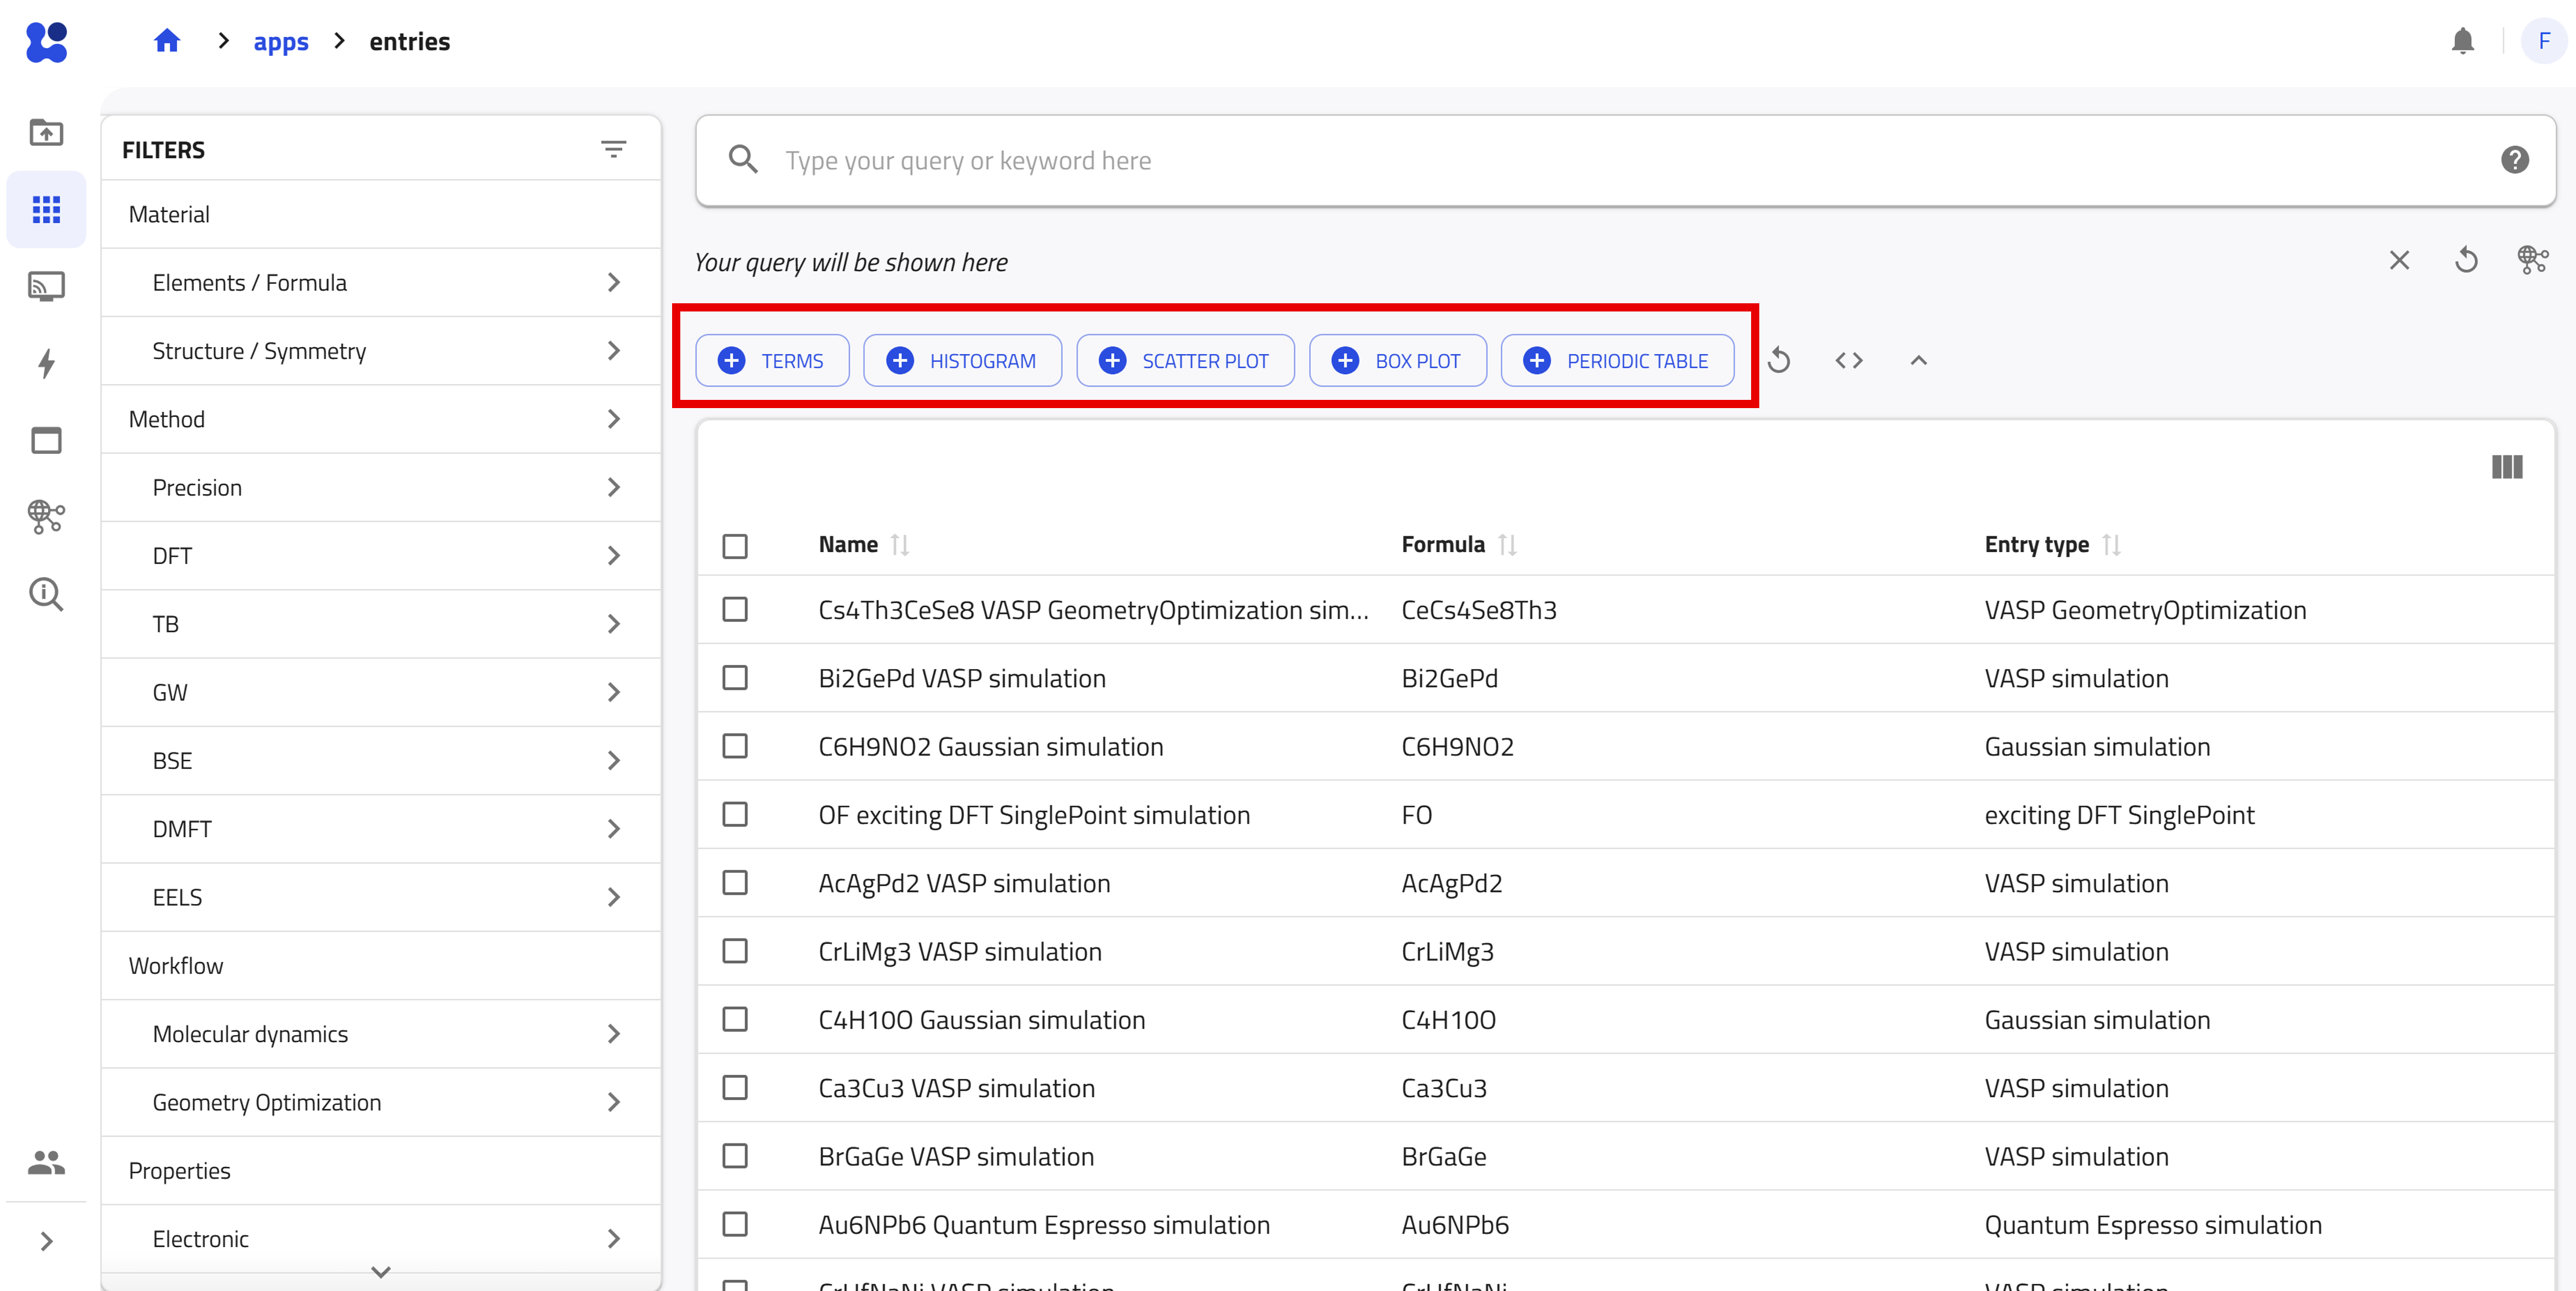Expand the Elements / Formula filter

coord(381,283)
